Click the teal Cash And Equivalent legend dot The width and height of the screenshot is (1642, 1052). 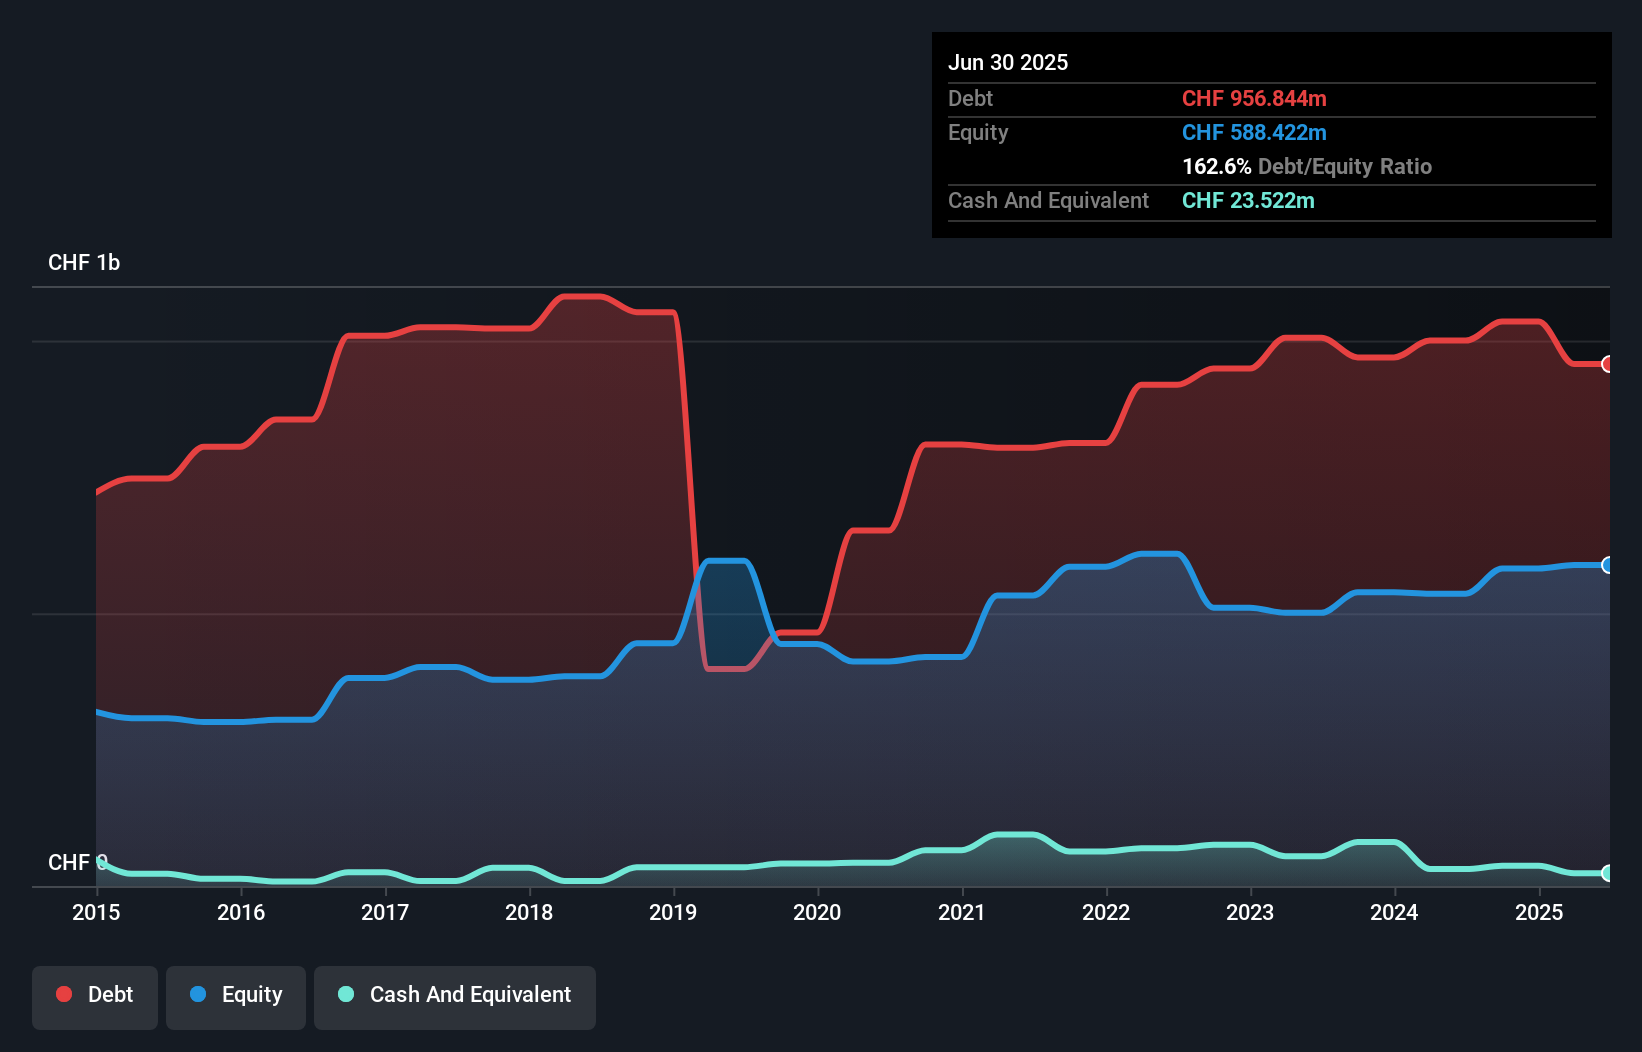coord(345,995)
